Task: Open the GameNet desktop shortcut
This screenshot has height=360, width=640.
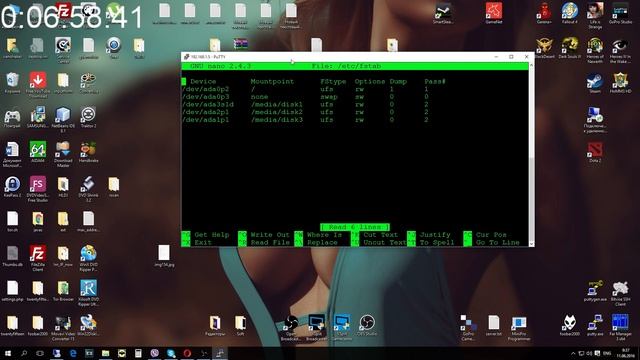Action: tap(493, 13)
